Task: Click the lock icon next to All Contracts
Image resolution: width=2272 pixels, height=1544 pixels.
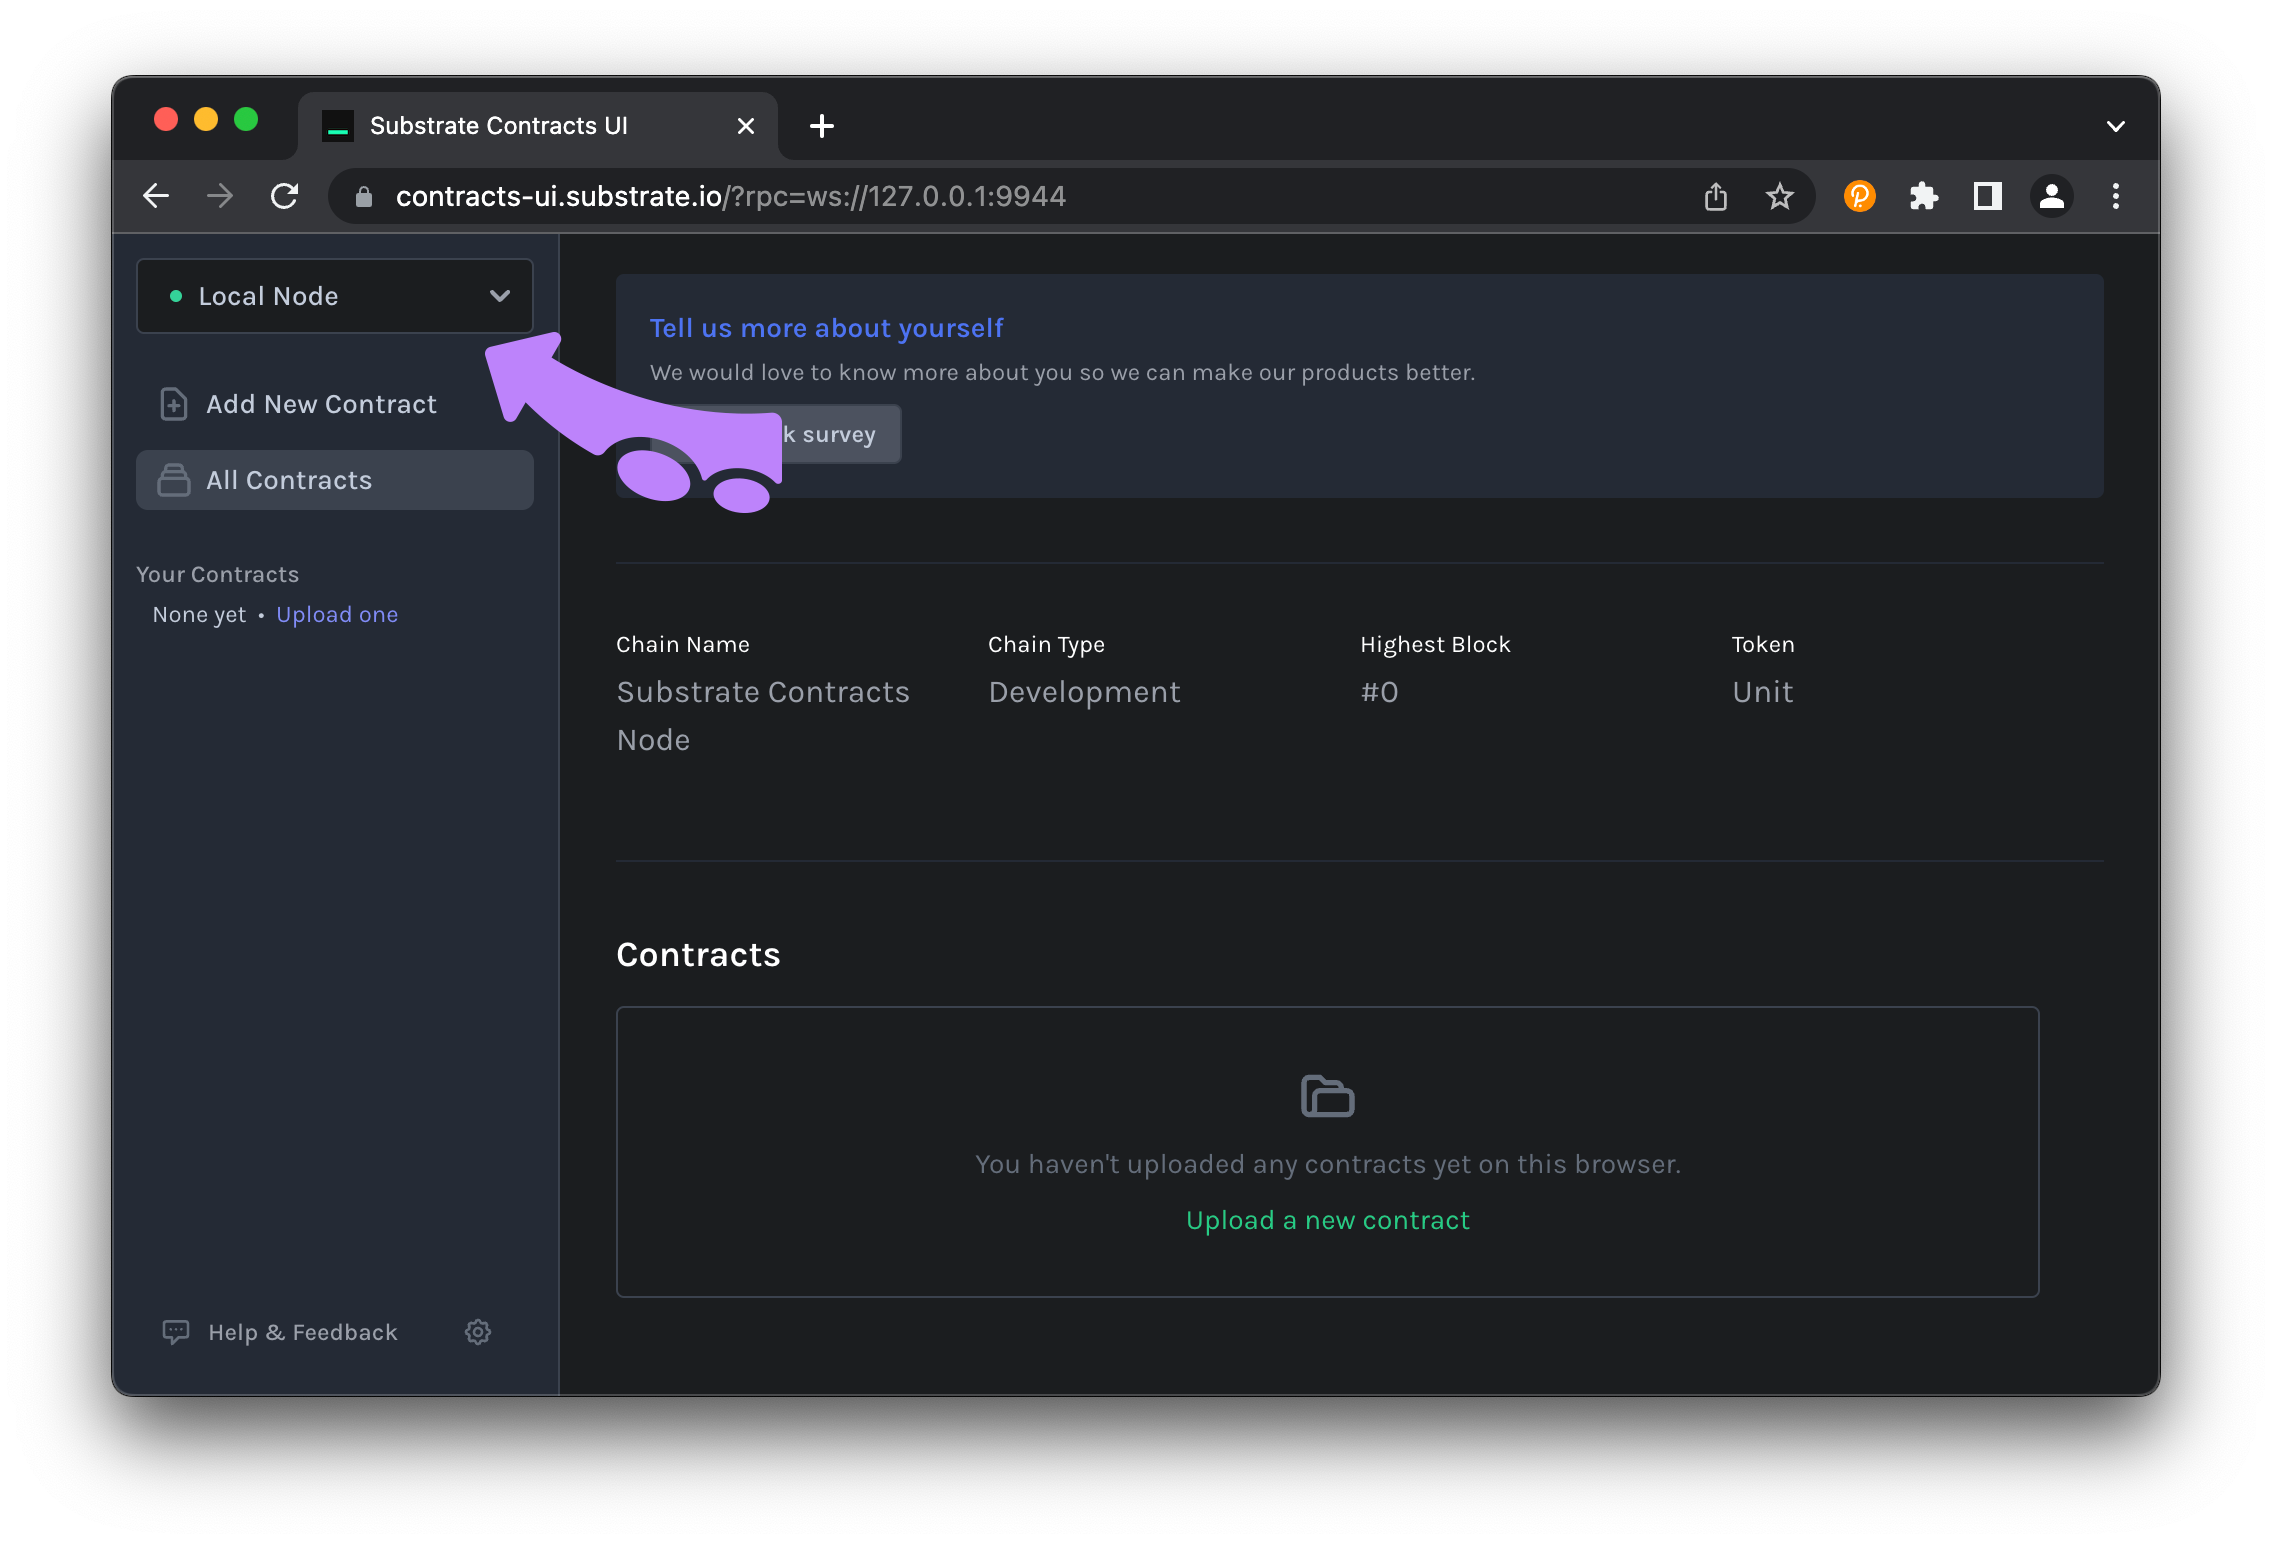Action: pos(172,479)
